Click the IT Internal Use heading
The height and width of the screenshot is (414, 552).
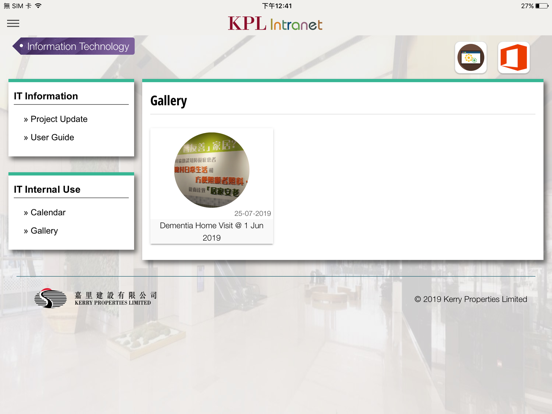tap(47, 189)
